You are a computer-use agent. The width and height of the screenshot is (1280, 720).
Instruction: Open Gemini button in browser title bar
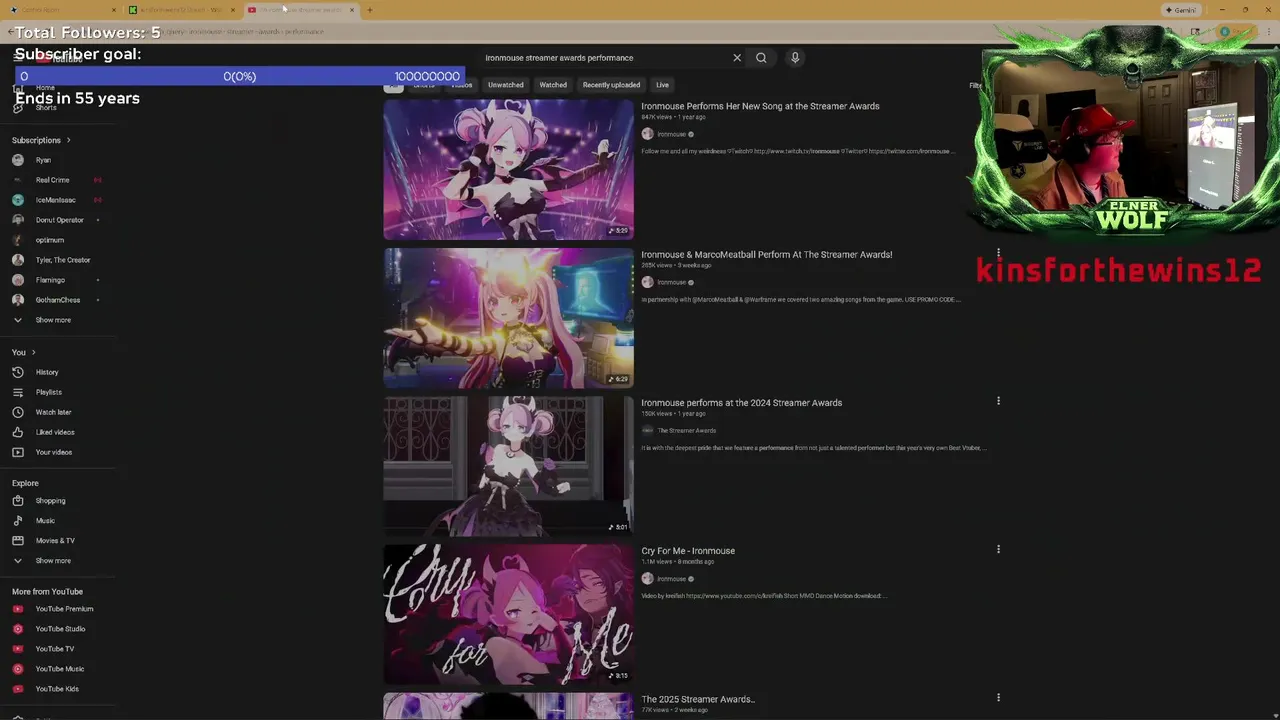tap(1182, 10)
